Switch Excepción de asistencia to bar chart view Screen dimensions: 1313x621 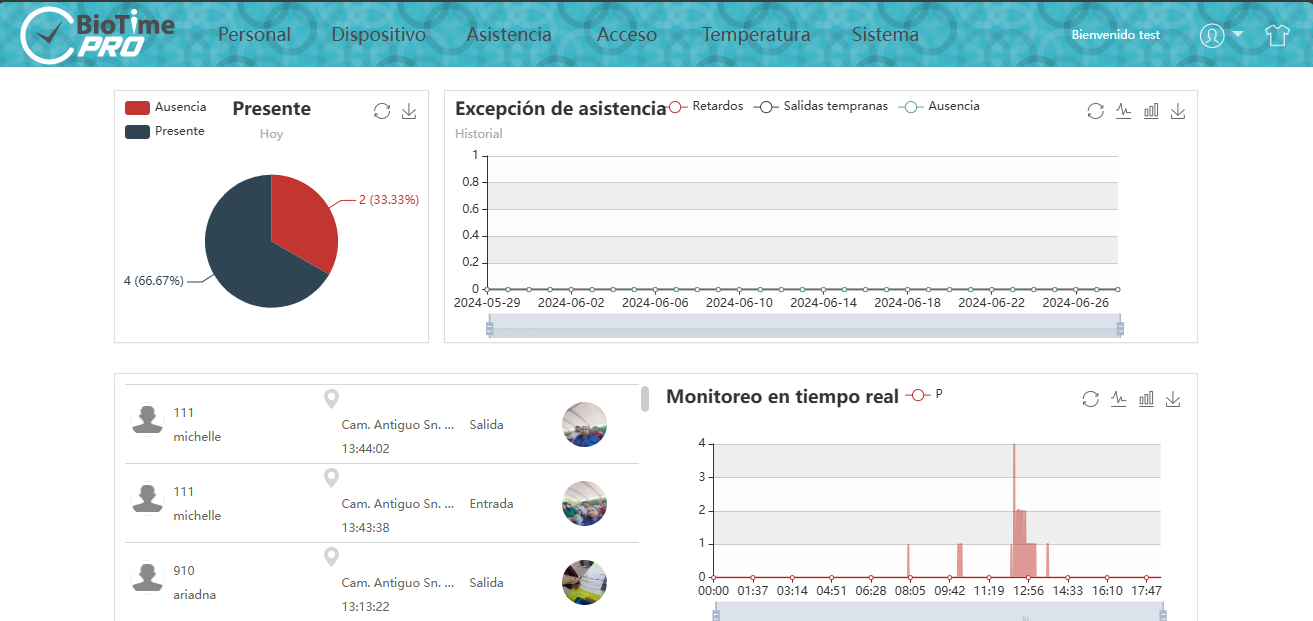[1151, 111]
